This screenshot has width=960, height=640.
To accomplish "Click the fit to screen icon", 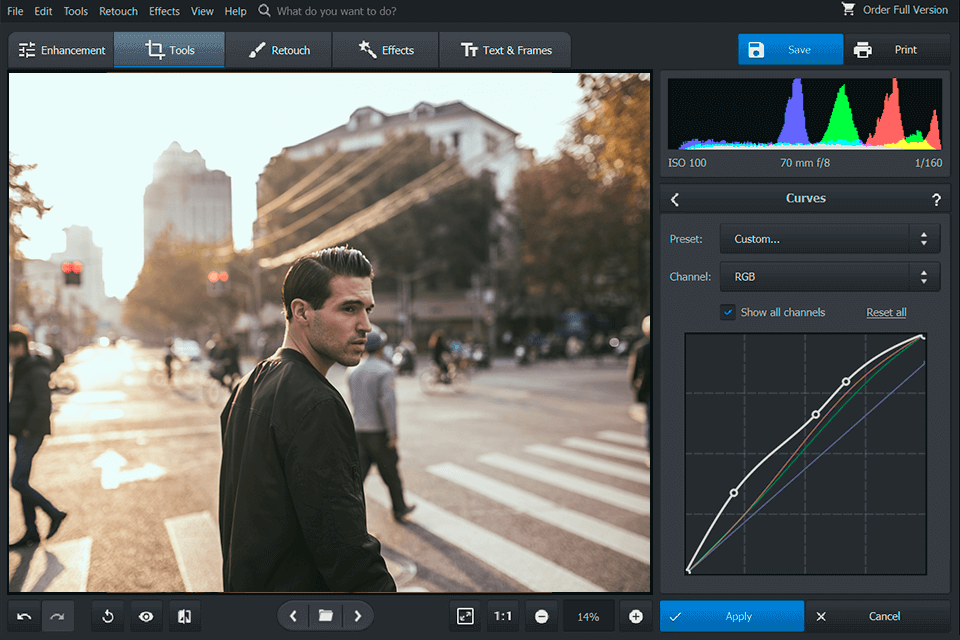I will [x=465, y=617].
